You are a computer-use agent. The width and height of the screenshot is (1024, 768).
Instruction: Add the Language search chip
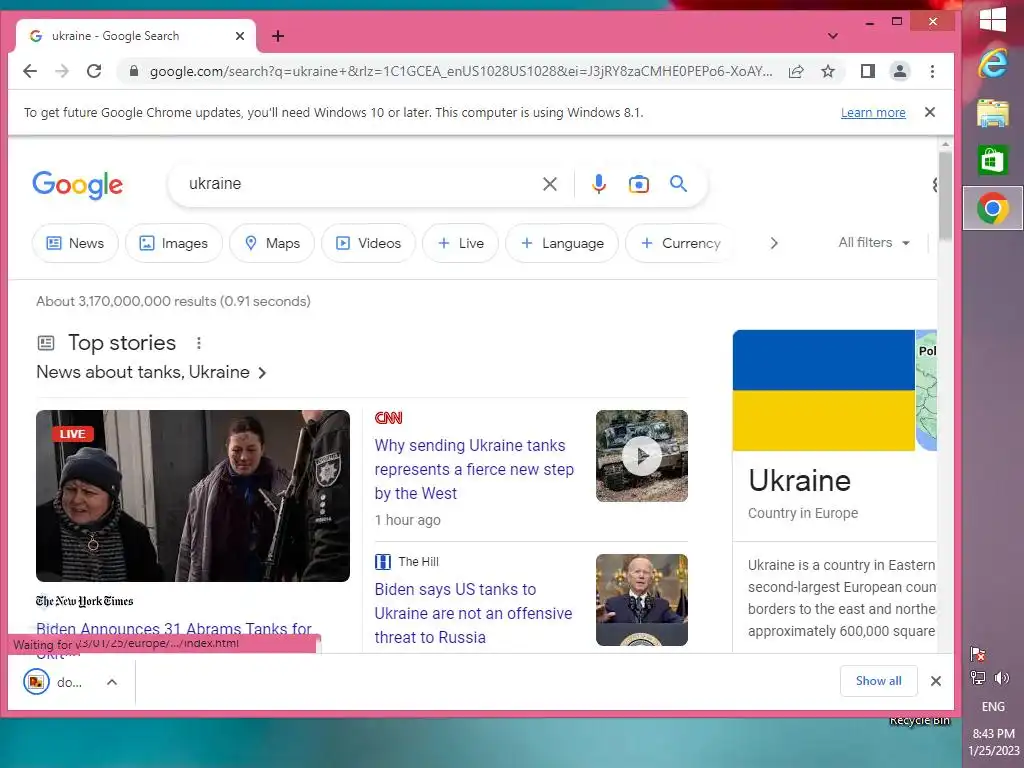[562, 243]
